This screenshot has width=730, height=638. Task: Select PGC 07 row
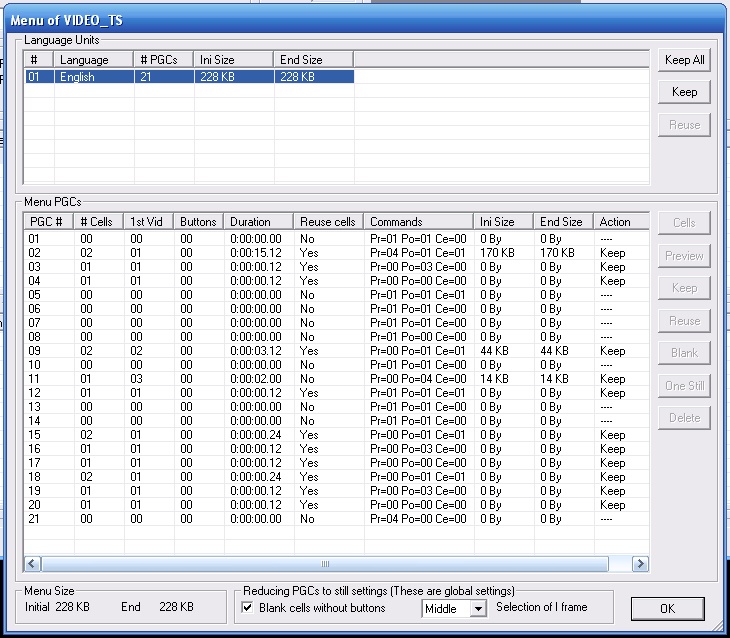337,323
